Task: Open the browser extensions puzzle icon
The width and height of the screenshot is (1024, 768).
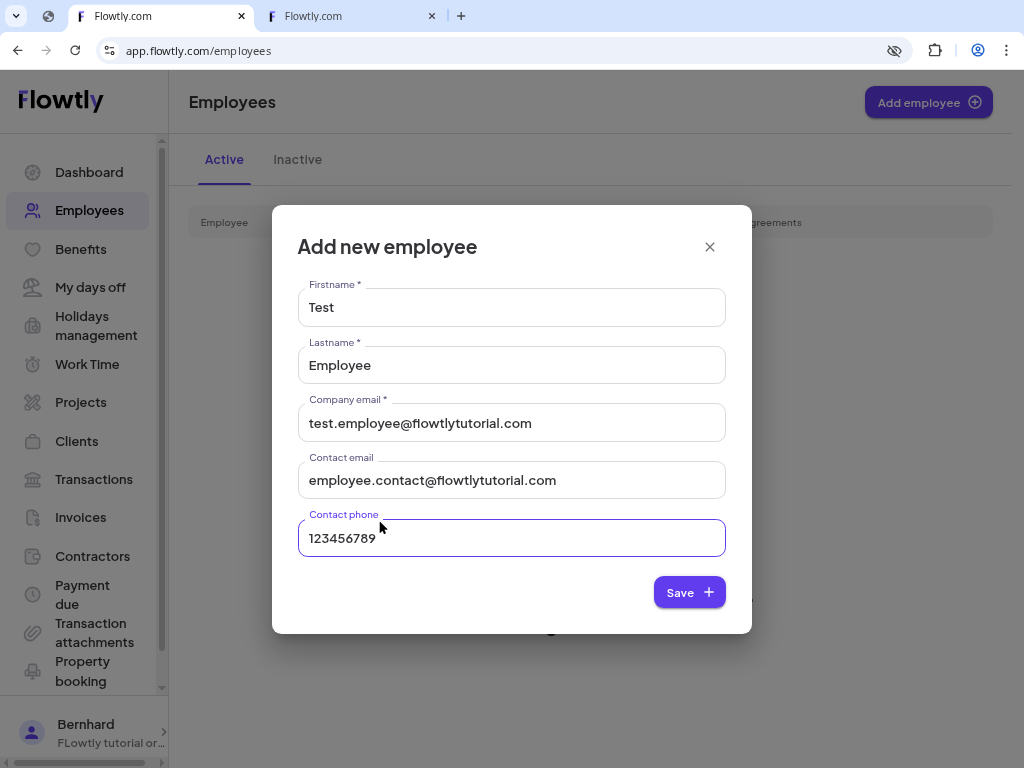Action: (934, 50)
